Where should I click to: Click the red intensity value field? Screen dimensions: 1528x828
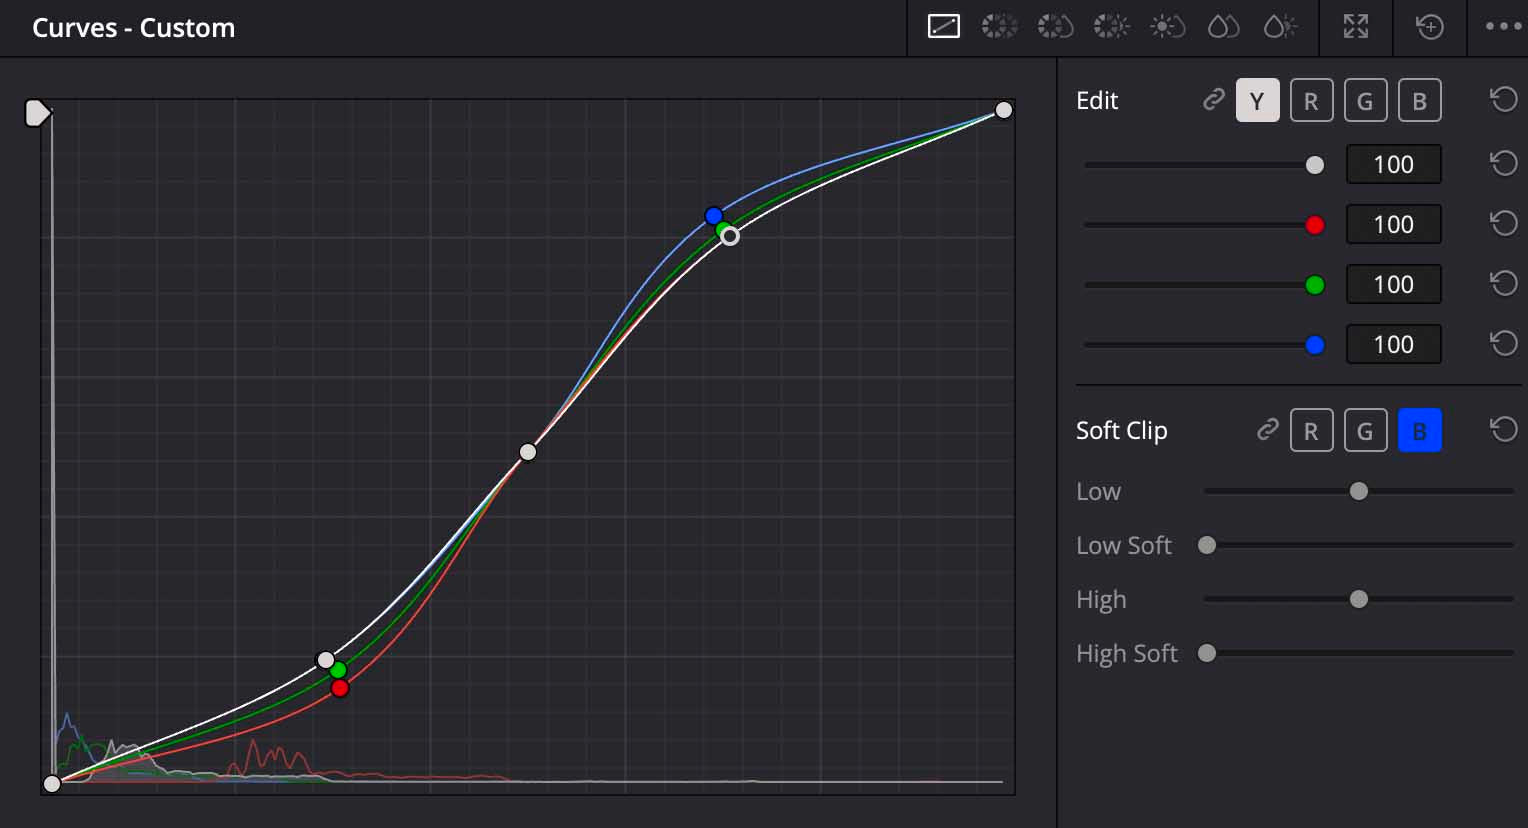click(1393, 224)
